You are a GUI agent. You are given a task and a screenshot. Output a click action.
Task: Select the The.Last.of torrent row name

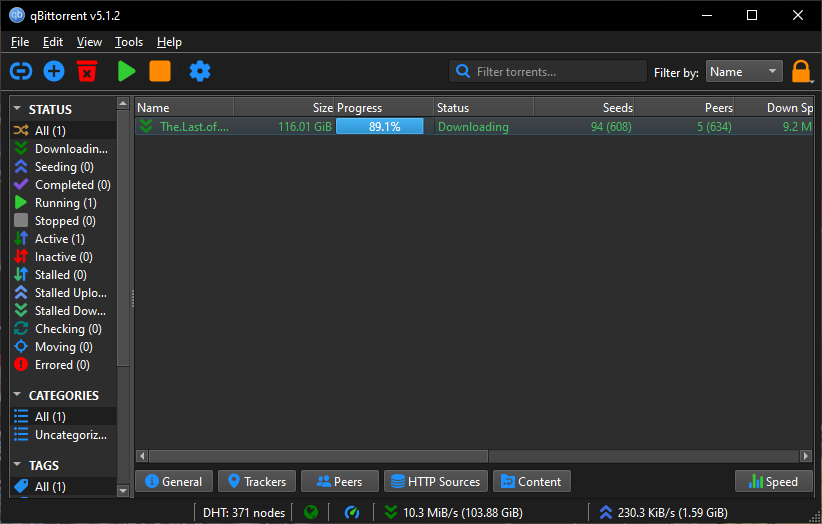194,126
